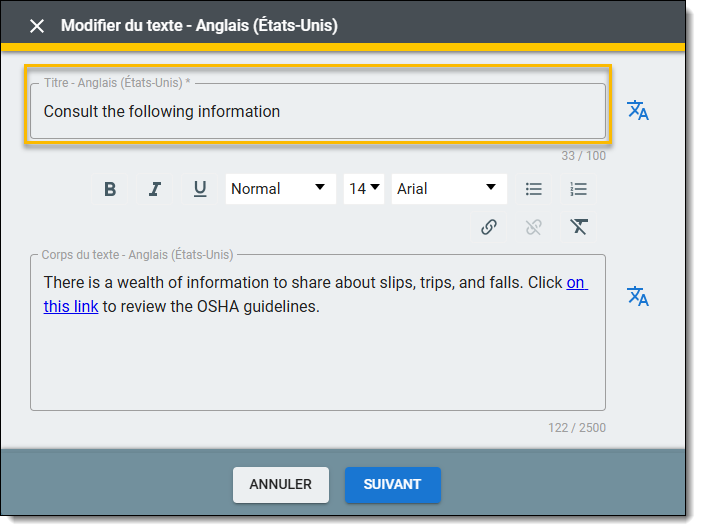
Task: Toggle underline formatting
Action: pos(200,189)
